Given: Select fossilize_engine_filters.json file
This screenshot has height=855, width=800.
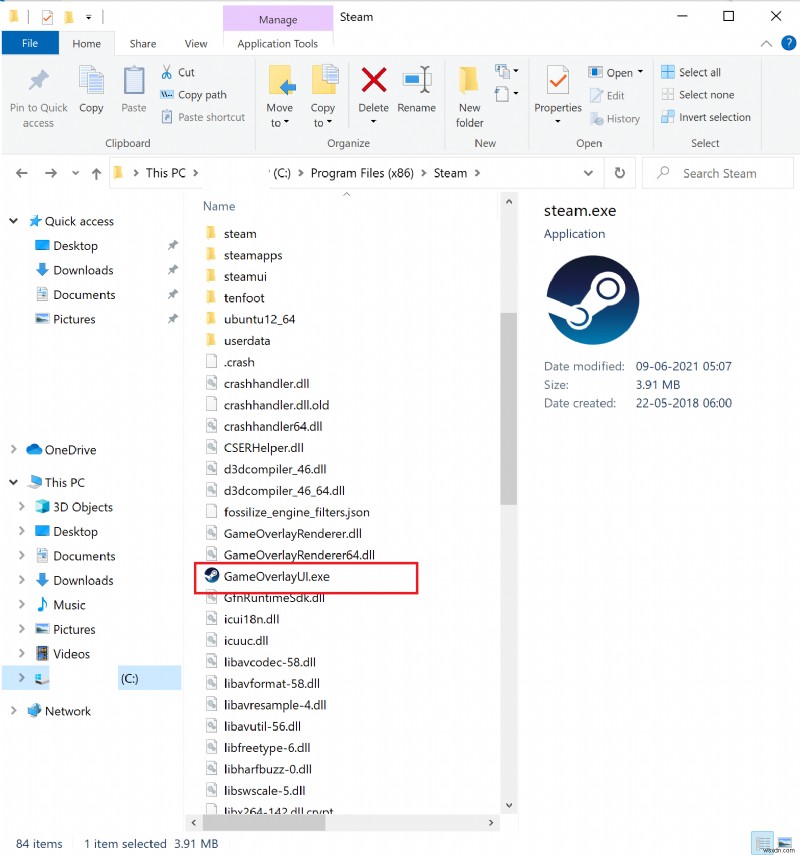Looking at the screenshot, I should pos(296,512).
